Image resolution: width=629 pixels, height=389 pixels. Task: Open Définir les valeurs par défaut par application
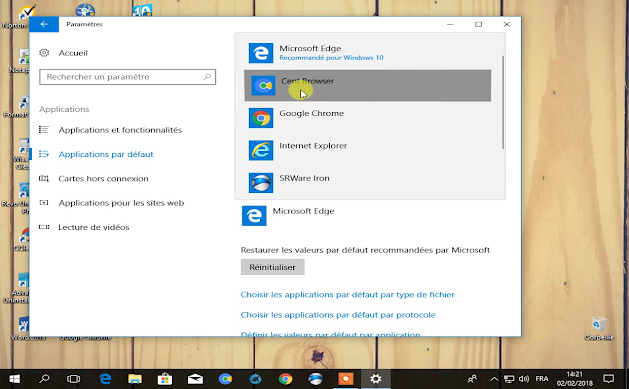(331, 334)
